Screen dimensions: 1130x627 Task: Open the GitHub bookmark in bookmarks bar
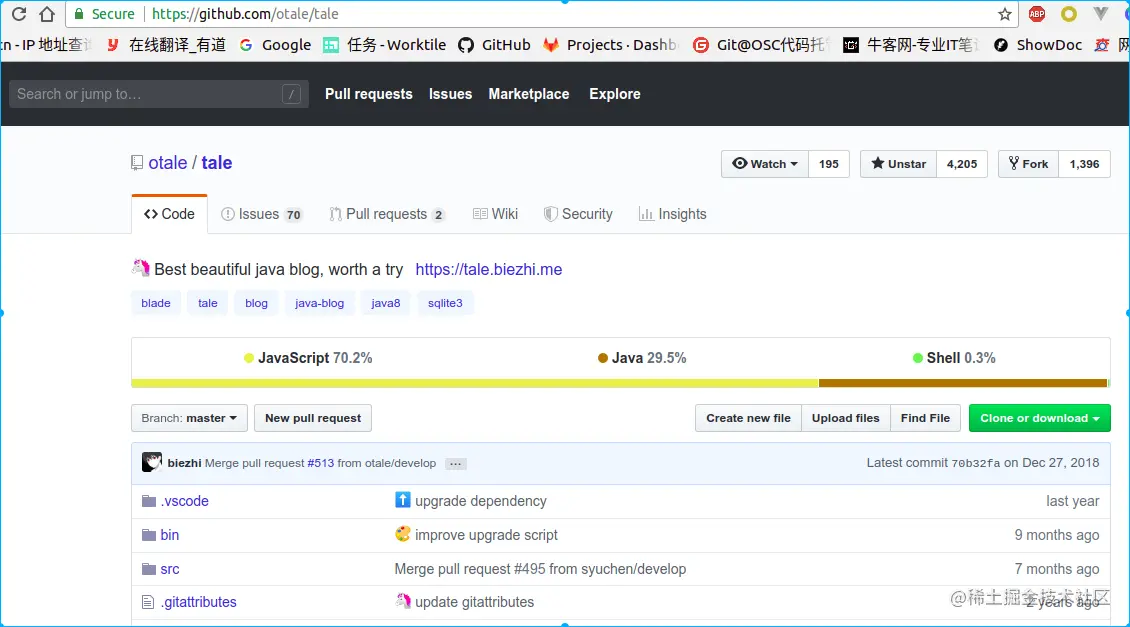tap(494, 45)
